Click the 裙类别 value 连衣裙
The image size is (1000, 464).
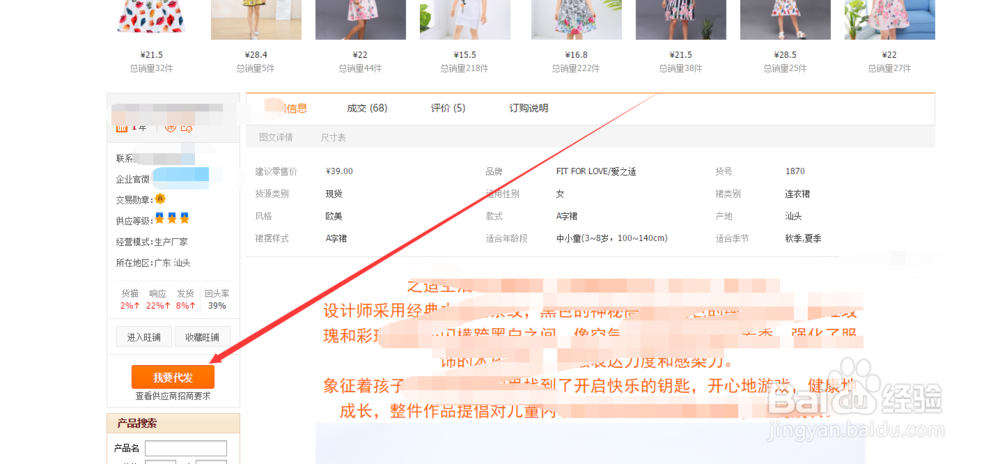click(797, 194)
